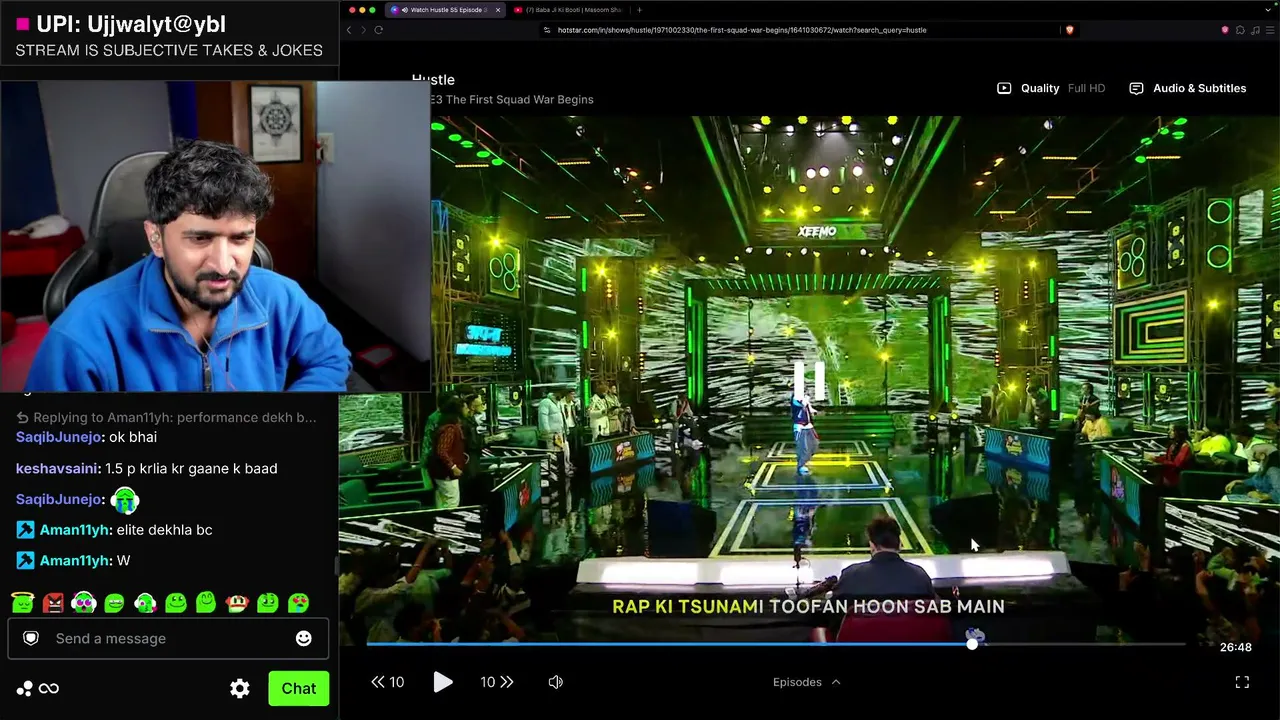Screen dimensions: 1280x720
Task: Click keshavsaini username in chat
Action: coord(57,468)
